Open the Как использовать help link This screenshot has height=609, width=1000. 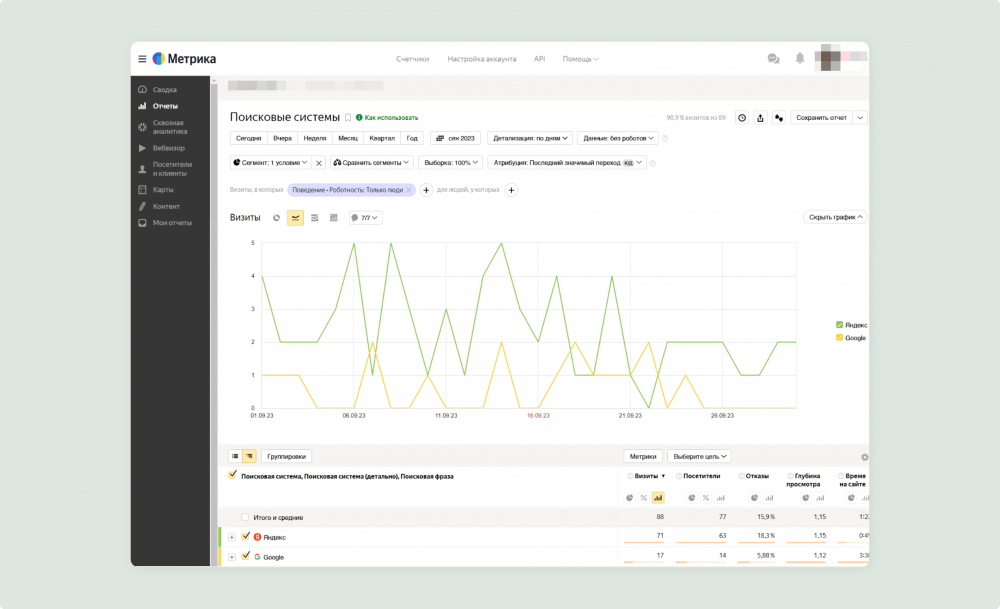[x=387, y=117]
